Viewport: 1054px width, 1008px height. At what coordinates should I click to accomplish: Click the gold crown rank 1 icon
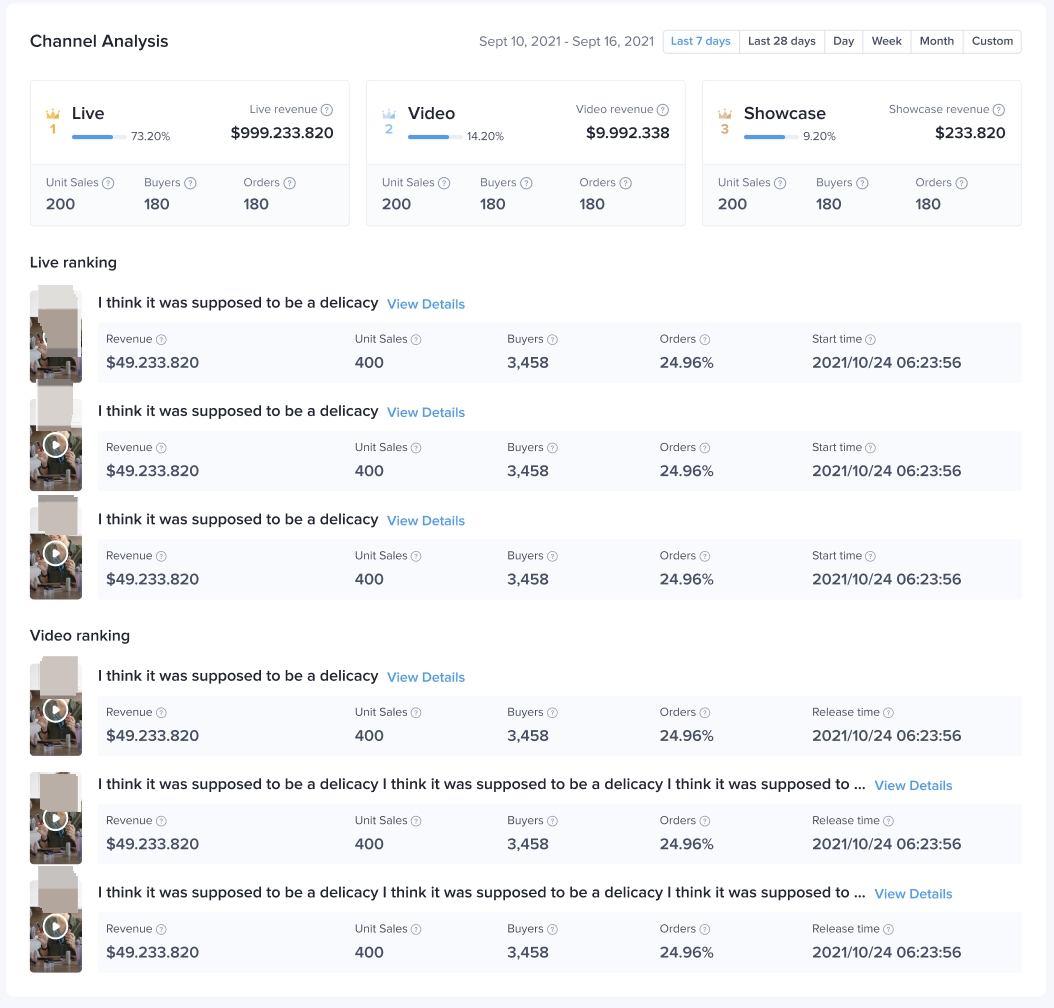(53, 115)
